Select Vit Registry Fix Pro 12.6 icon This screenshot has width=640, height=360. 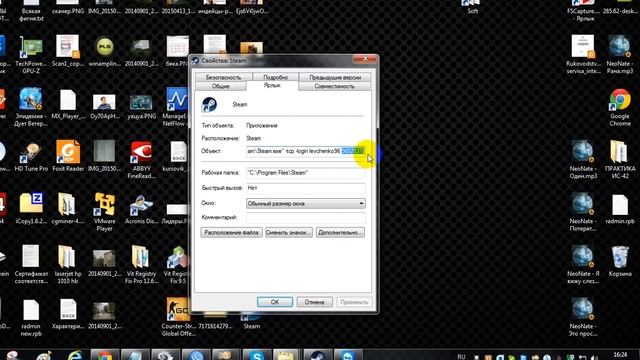pyautogui.click(x=141, y=264)
